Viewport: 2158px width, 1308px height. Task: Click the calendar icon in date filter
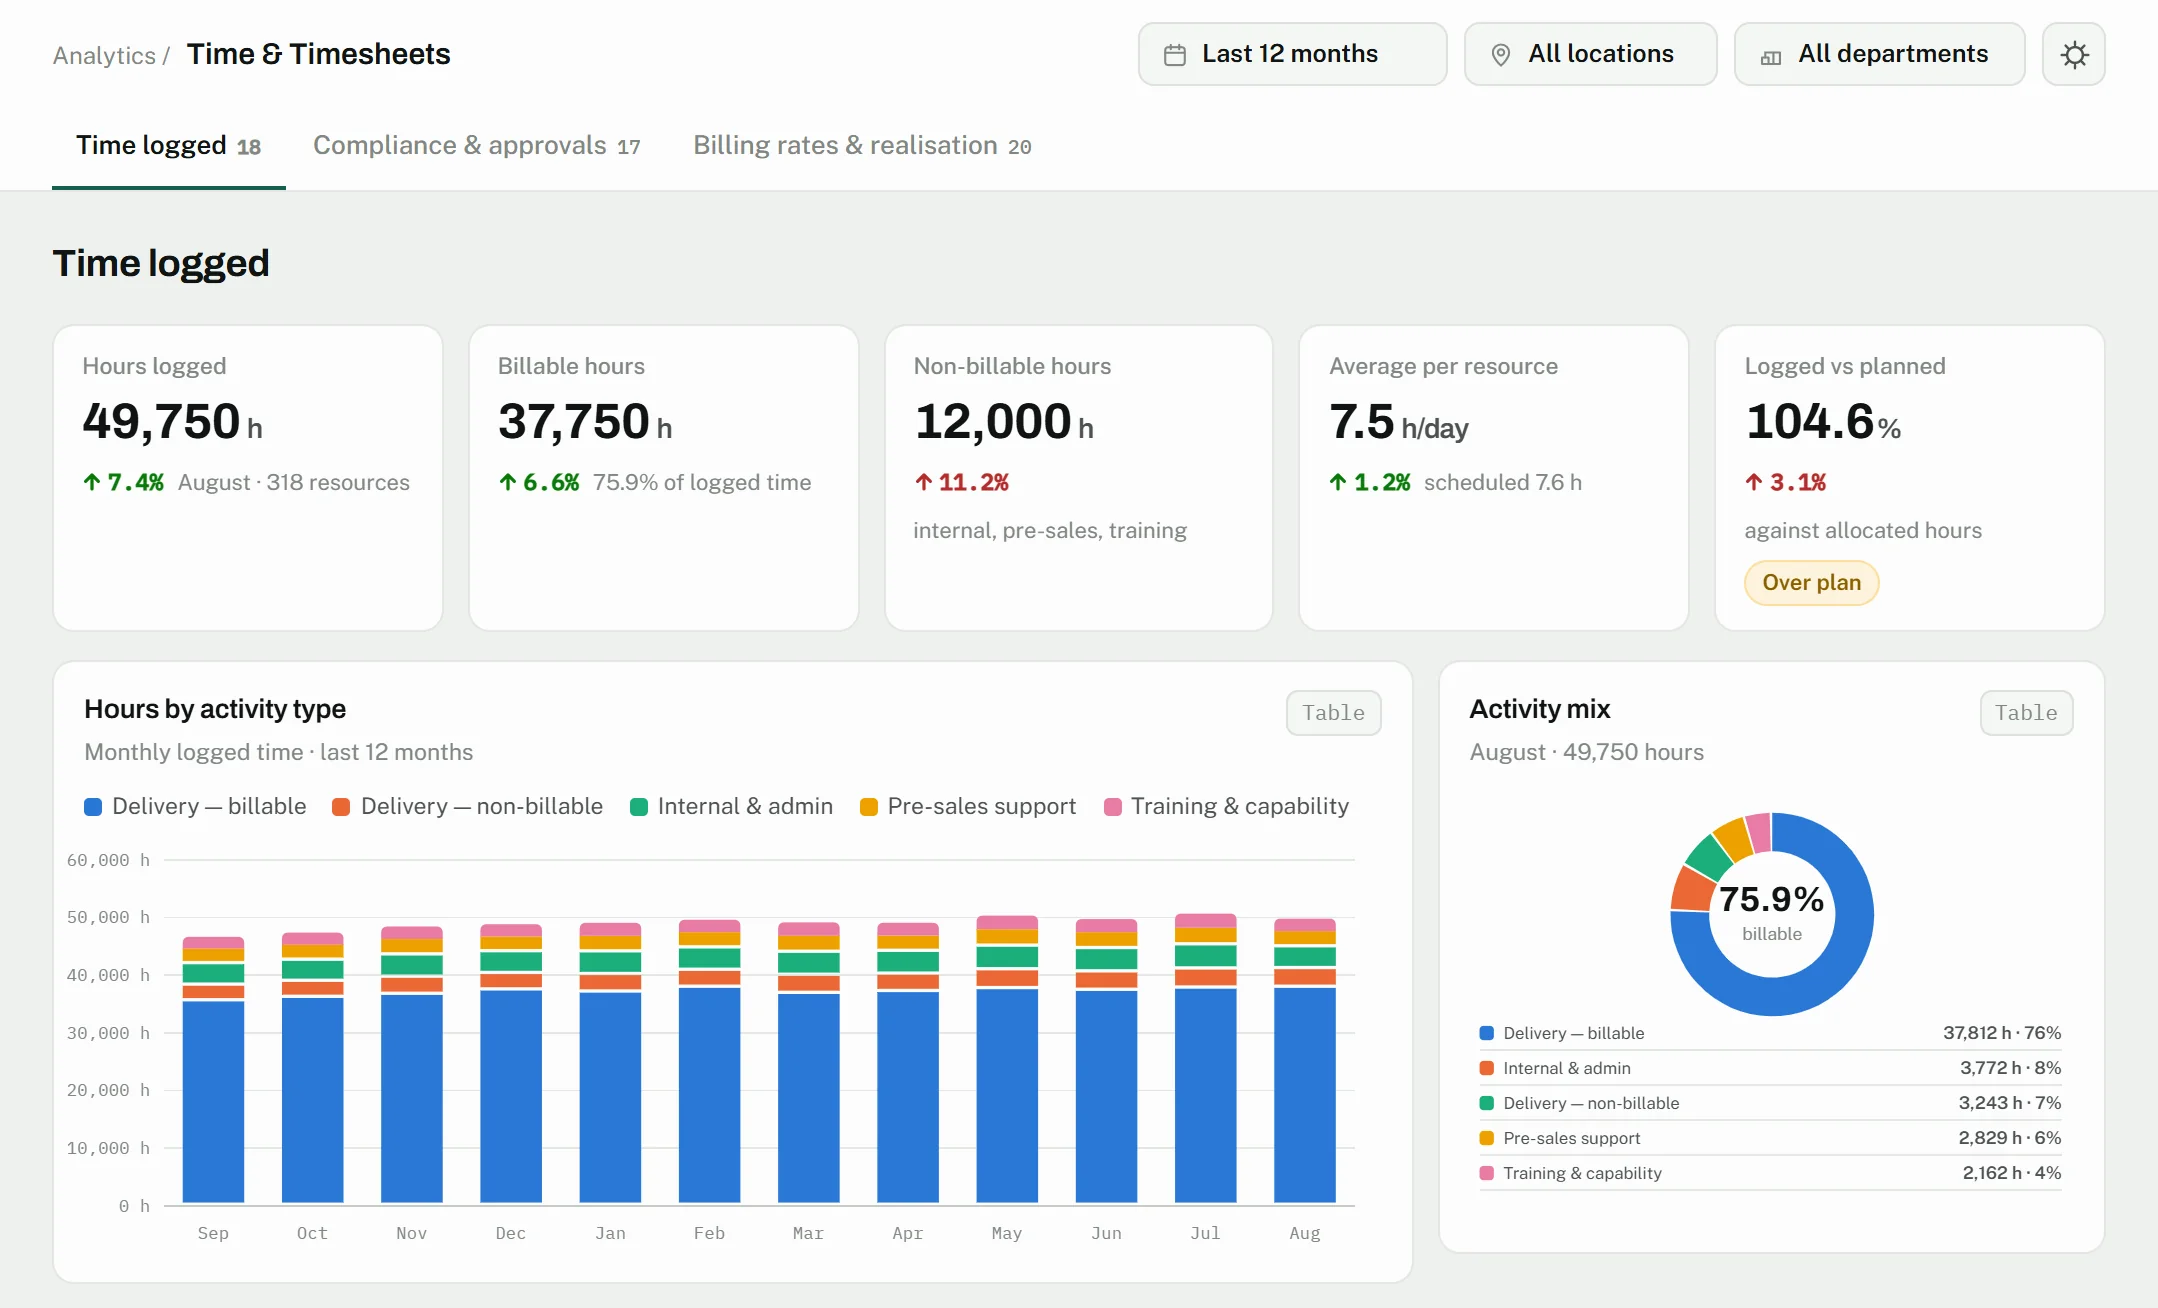(1175, 55)
